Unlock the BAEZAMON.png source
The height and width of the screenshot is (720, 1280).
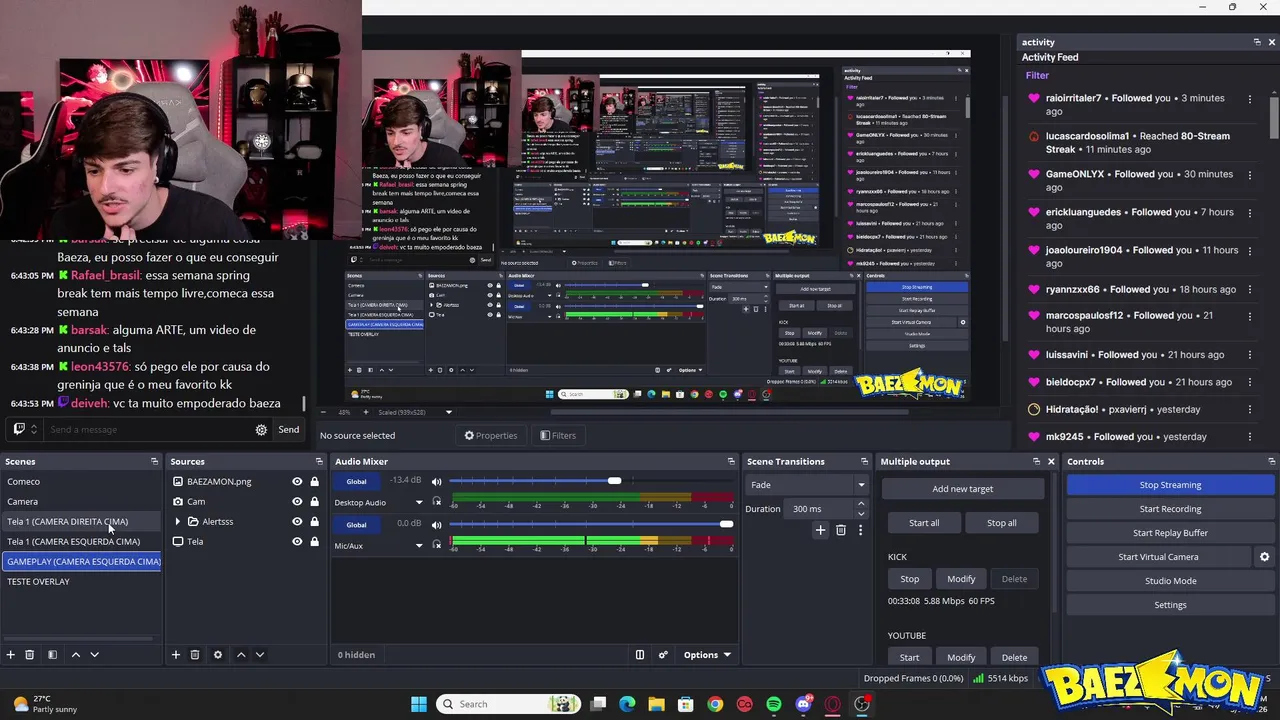(314, 481)
